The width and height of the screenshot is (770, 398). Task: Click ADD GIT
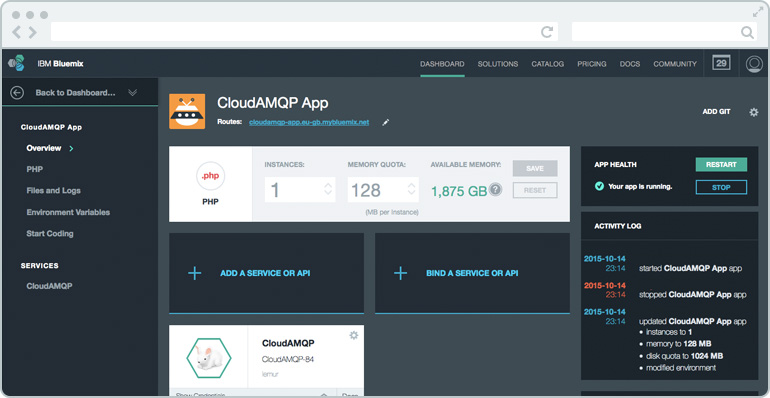pos(716,112)
